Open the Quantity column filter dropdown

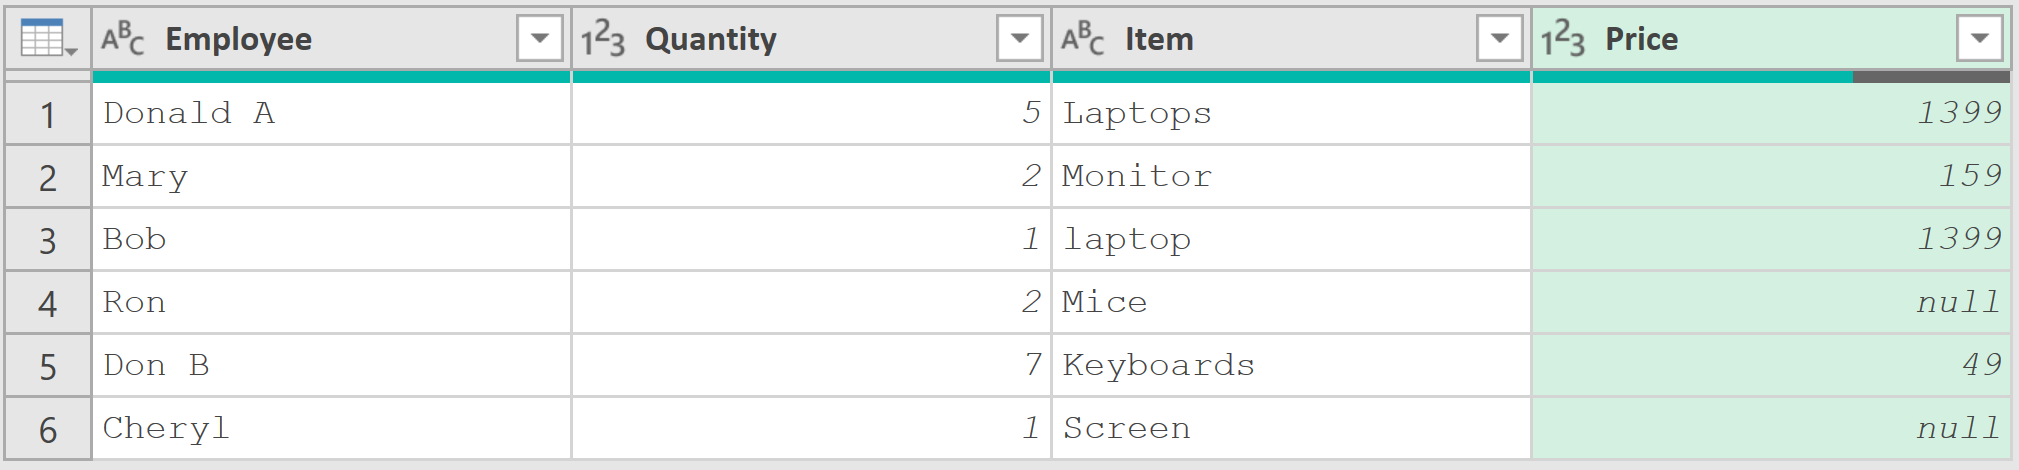click(x=1020, y=39)
